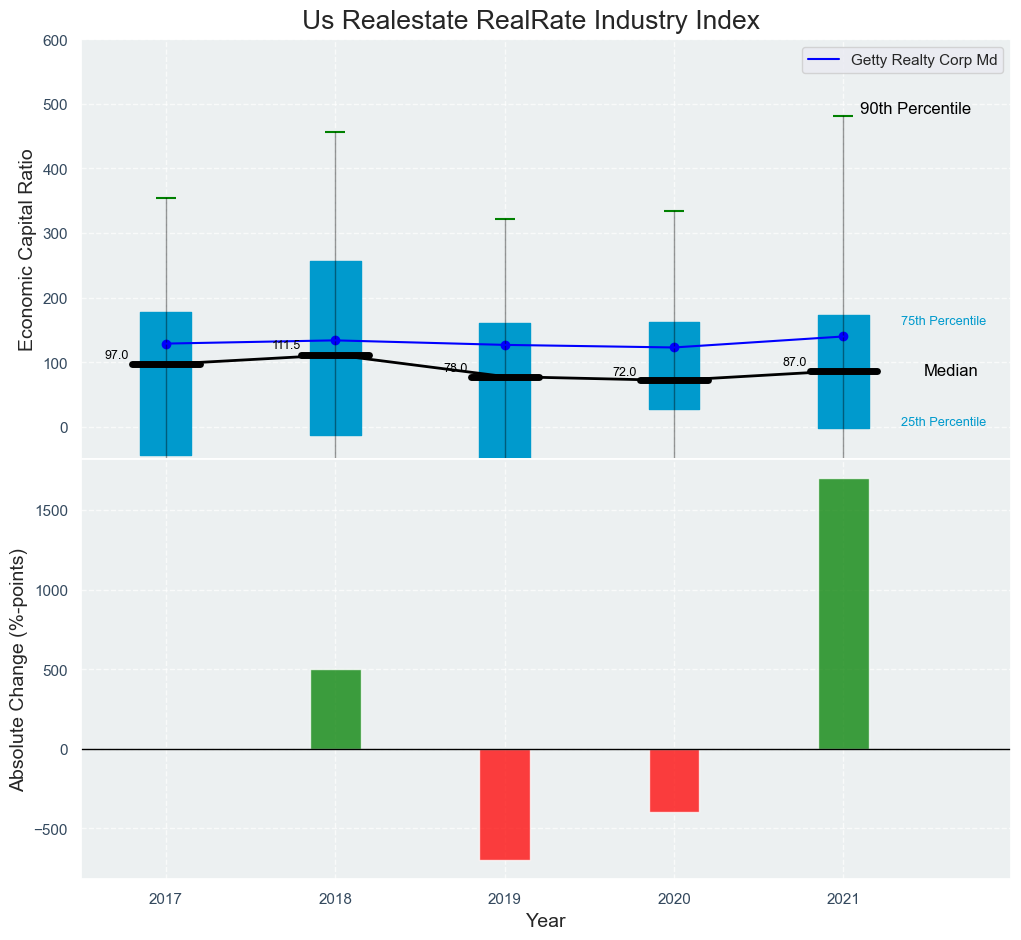This screenshot has width=1021, height=940.
Task: Click the Economic Capital Ratio axis label
Action: pyautogui.click(x=27, y=250)
